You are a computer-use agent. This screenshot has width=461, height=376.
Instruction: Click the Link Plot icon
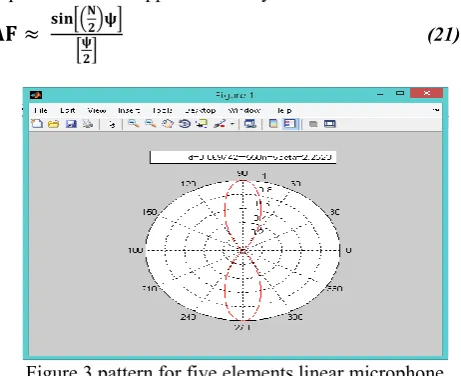250,124
